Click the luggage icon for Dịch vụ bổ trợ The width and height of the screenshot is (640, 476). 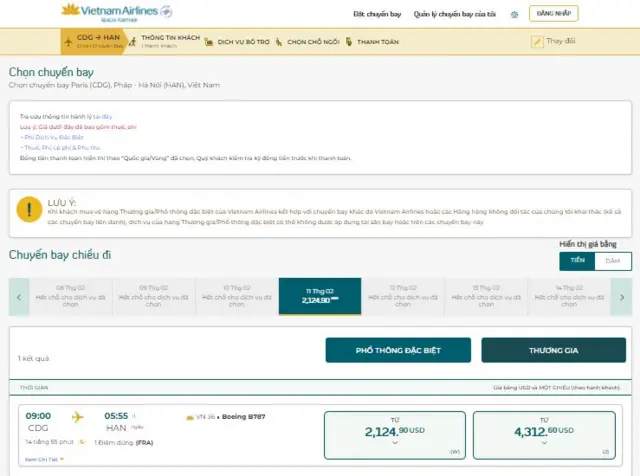coord(209,42)
